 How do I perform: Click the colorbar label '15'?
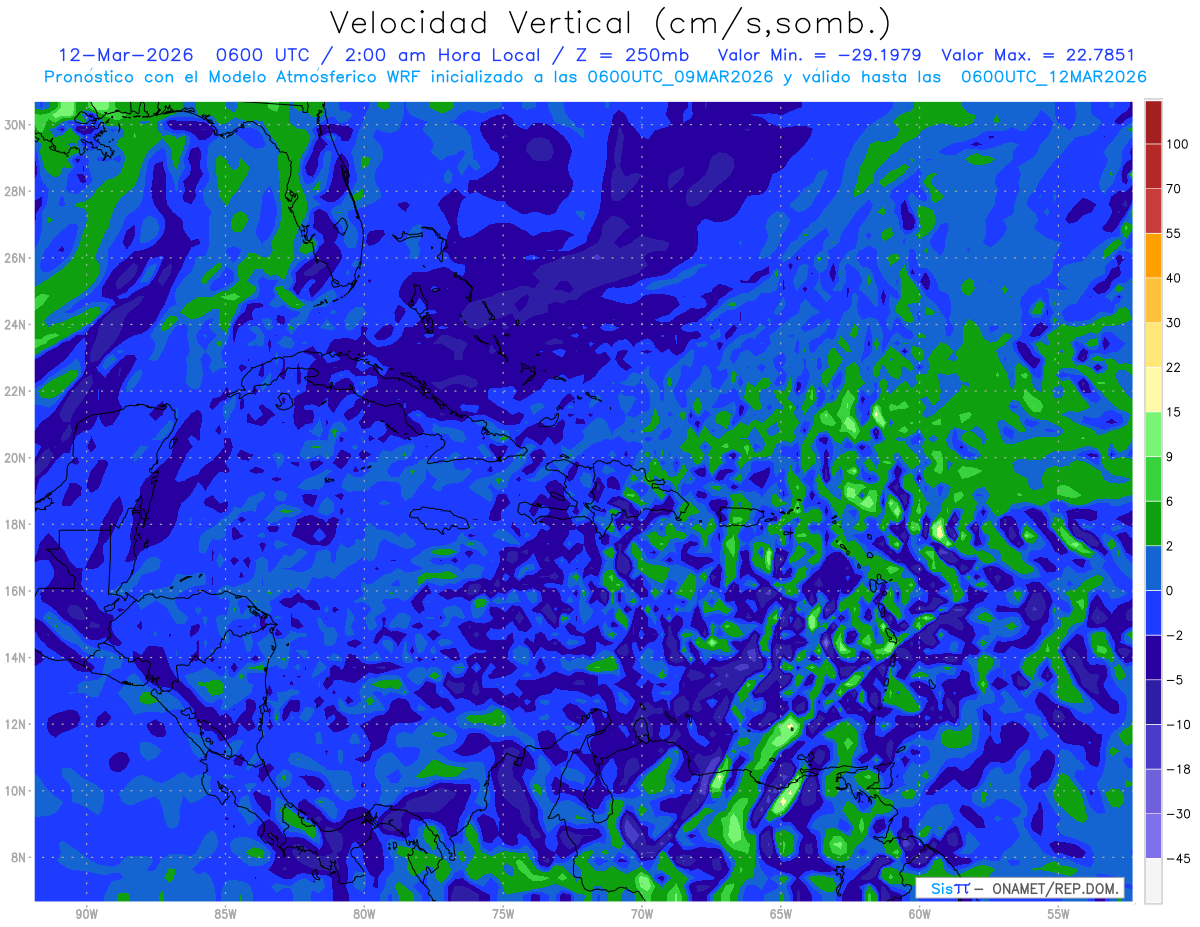click(1173, 412)
